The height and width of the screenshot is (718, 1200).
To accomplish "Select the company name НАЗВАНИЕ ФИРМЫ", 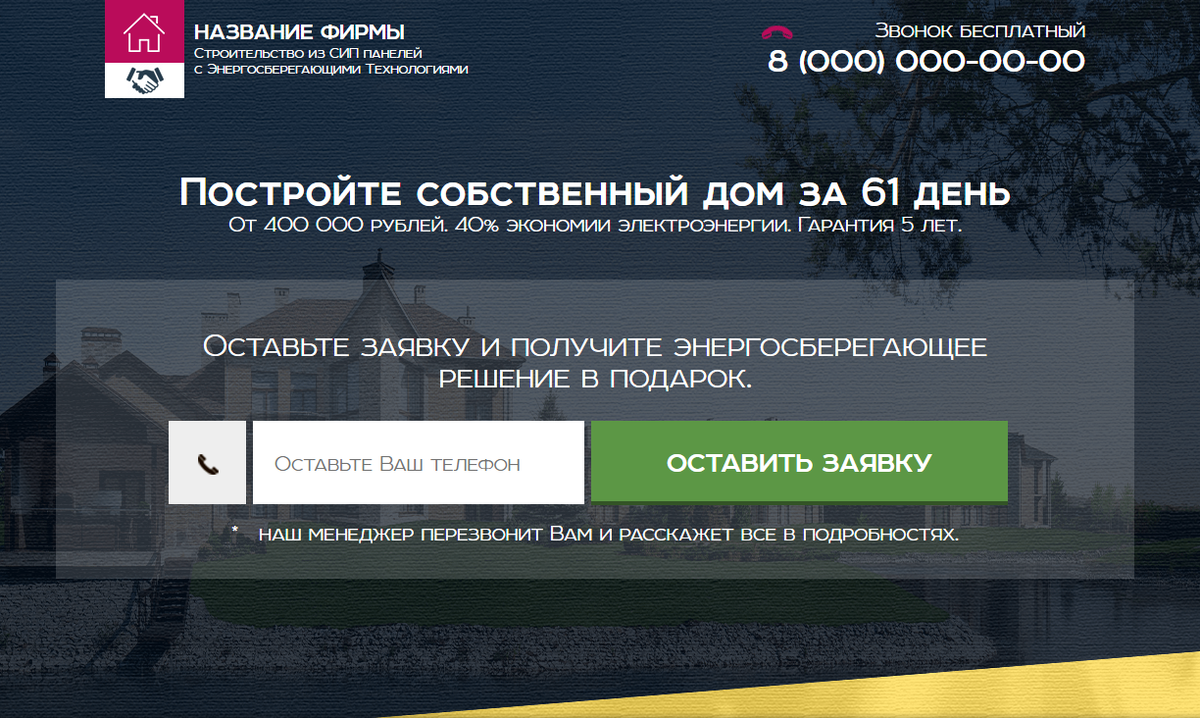I will pos(299,30).
